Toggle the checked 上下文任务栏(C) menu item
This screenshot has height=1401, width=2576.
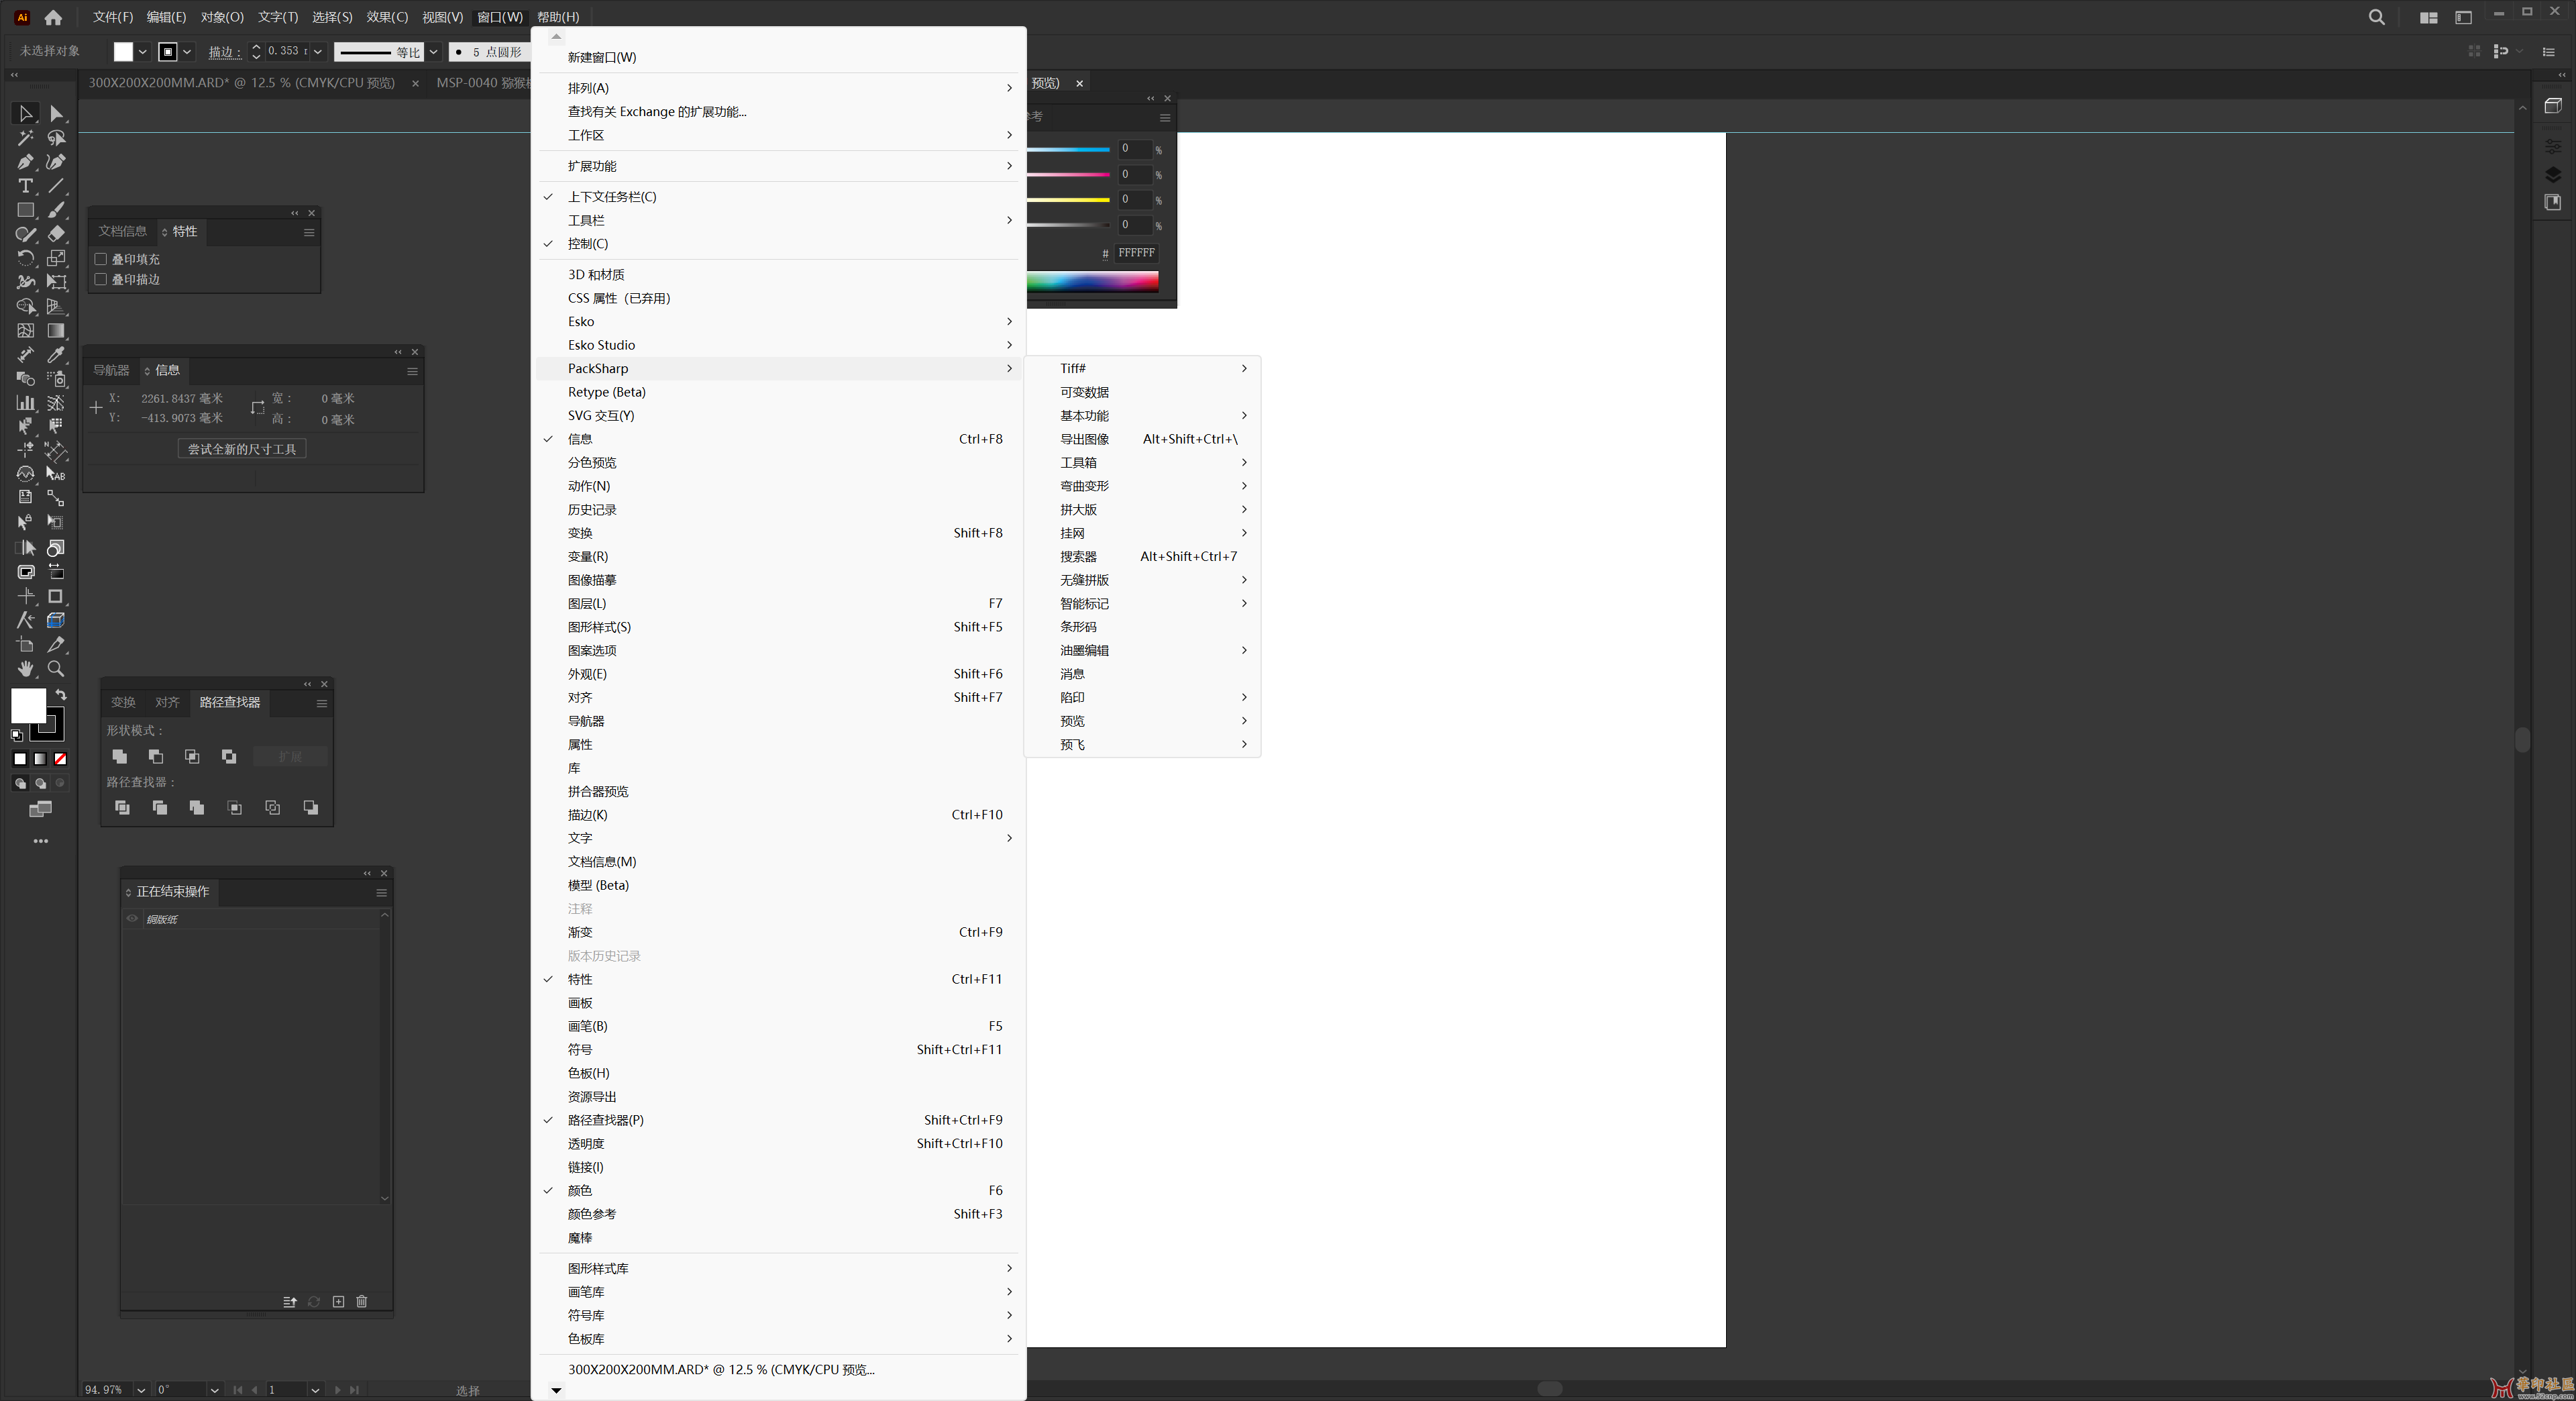(778, 197)
